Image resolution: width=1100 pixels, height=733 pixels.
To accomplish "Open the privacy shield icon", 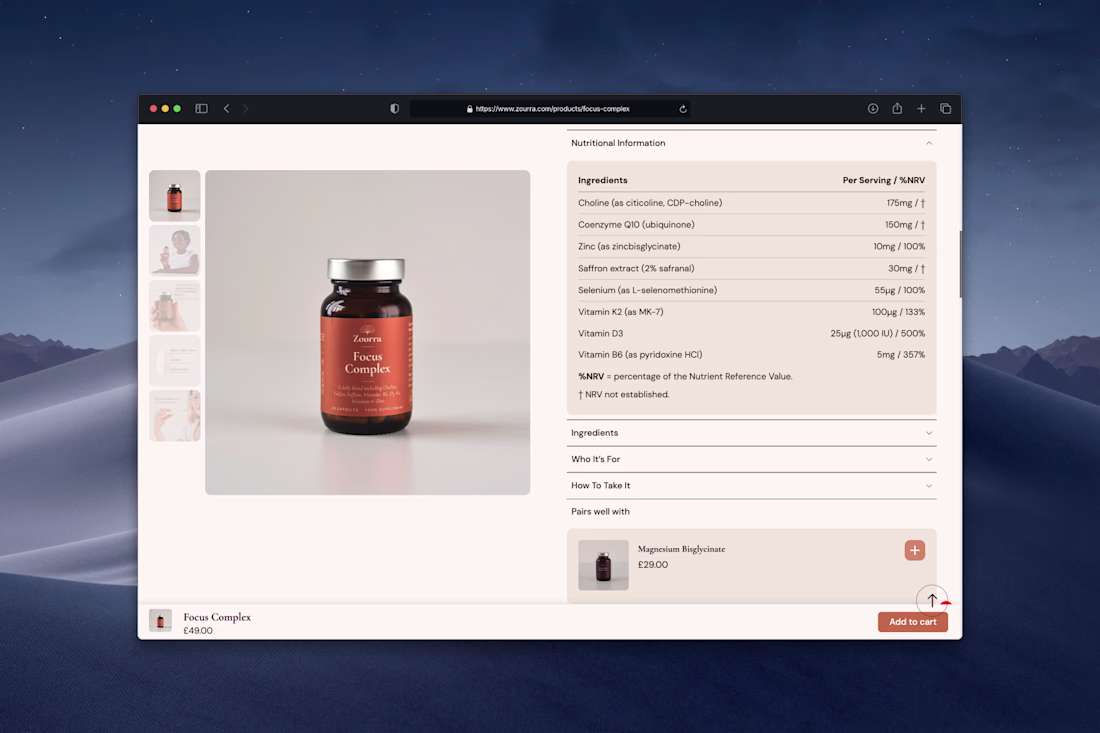I will [394, 109].
